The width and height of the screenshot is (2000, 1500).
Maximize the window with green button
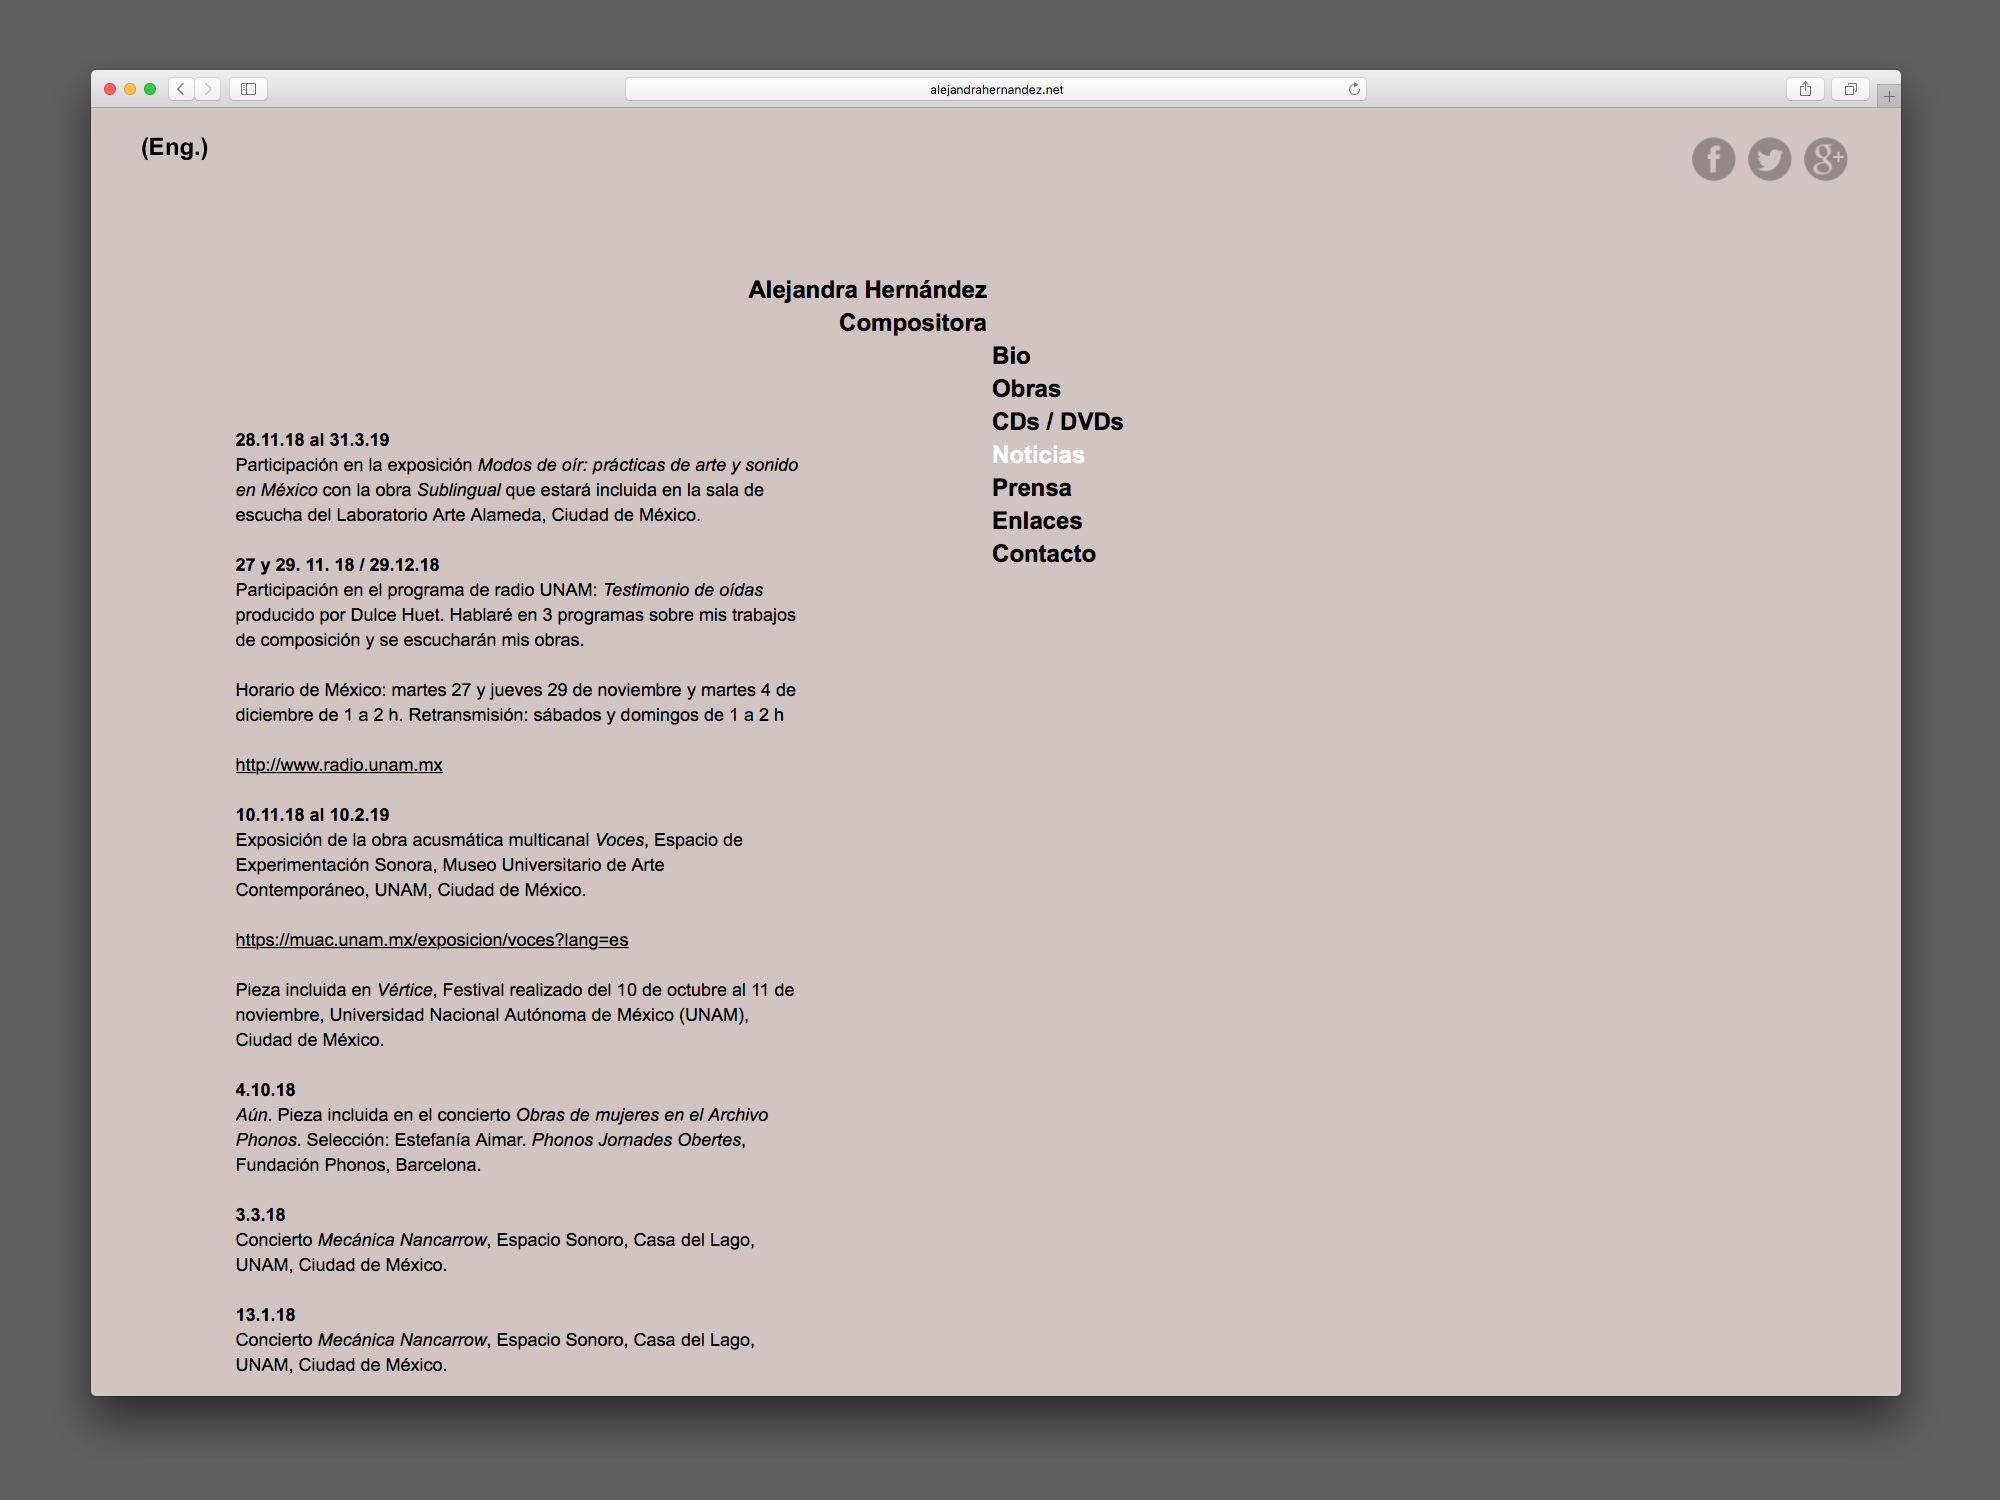[x=150, y=89]
